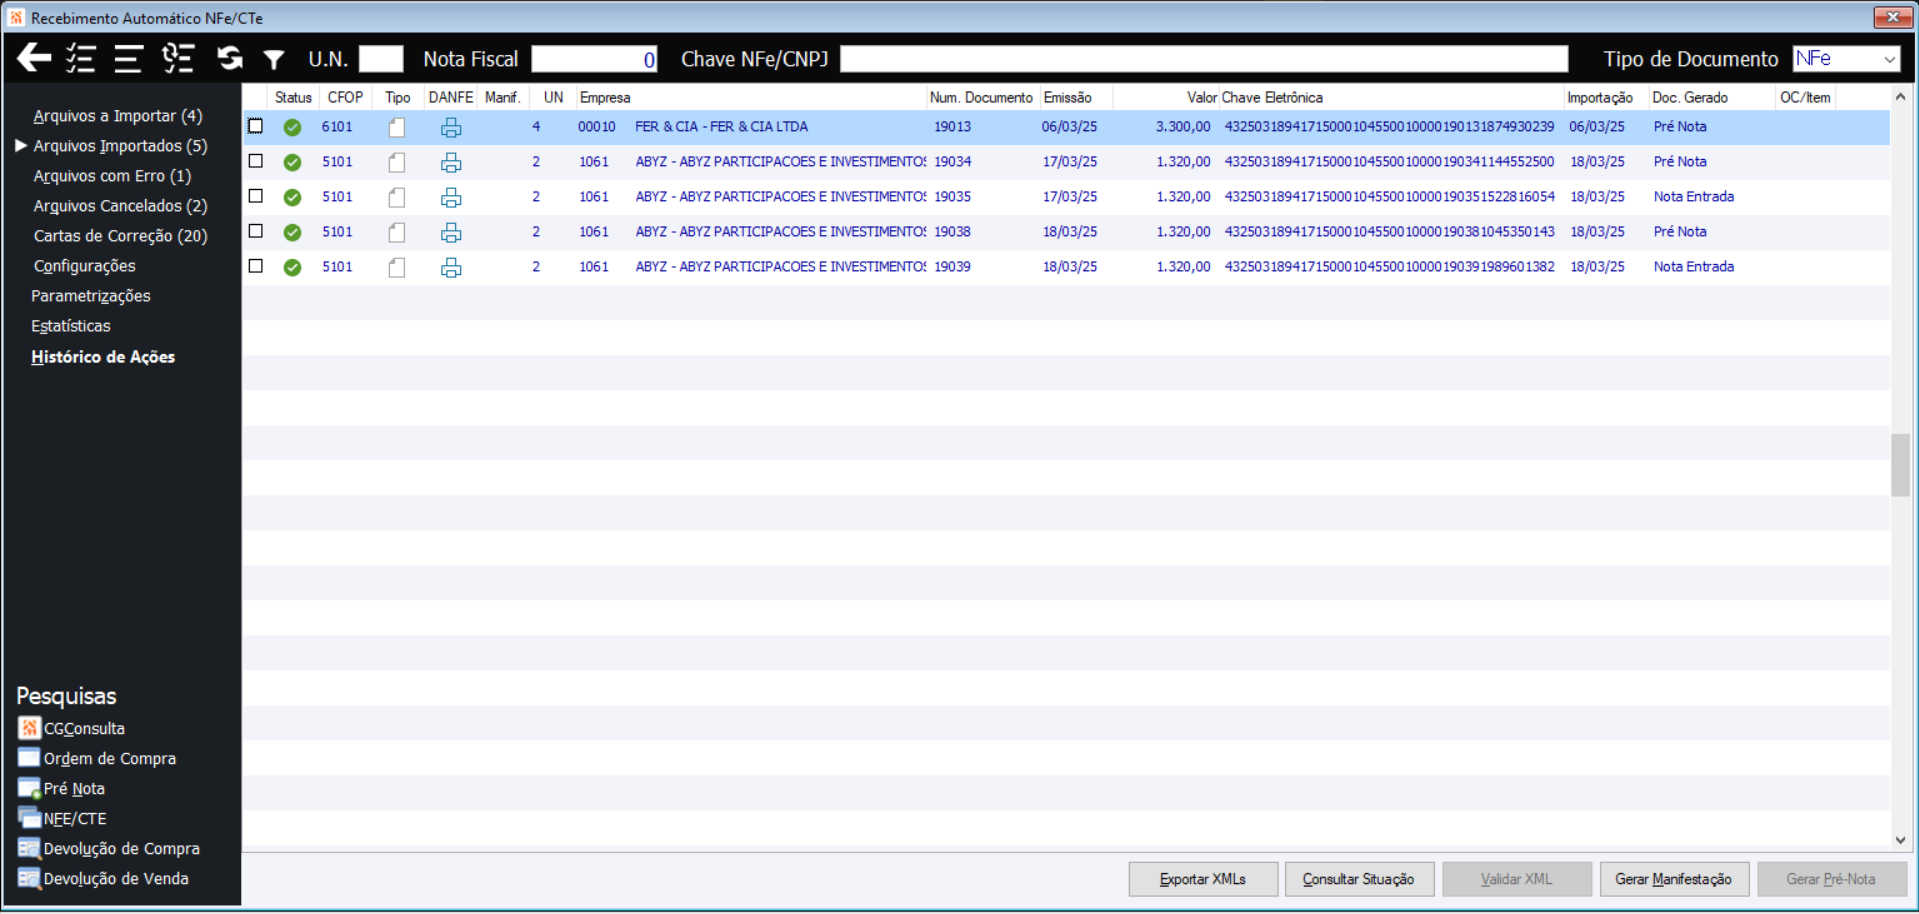This screenshot has width=1919, height=914.
Task: Click the checklist settings toolbar icon
Action: (178, 58)
